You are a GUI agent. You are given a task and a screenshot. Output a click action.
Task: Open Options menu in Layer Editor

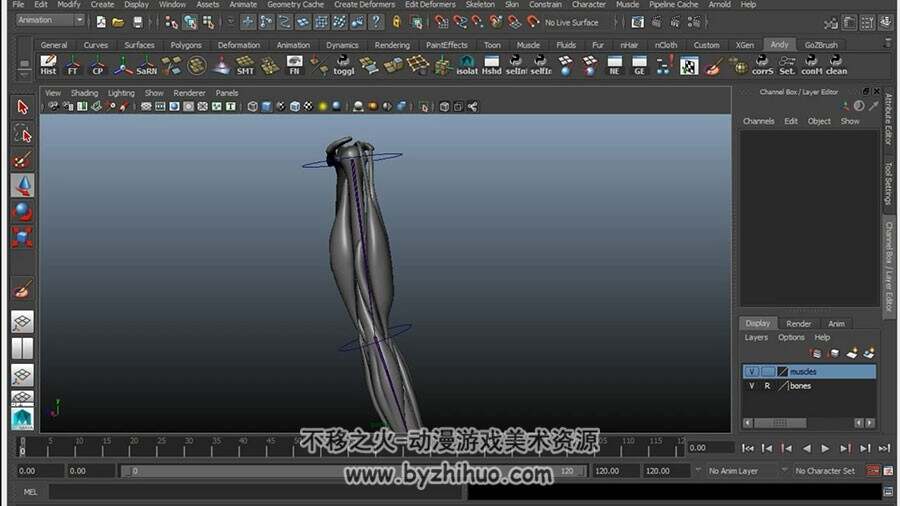tap(791, 337)
